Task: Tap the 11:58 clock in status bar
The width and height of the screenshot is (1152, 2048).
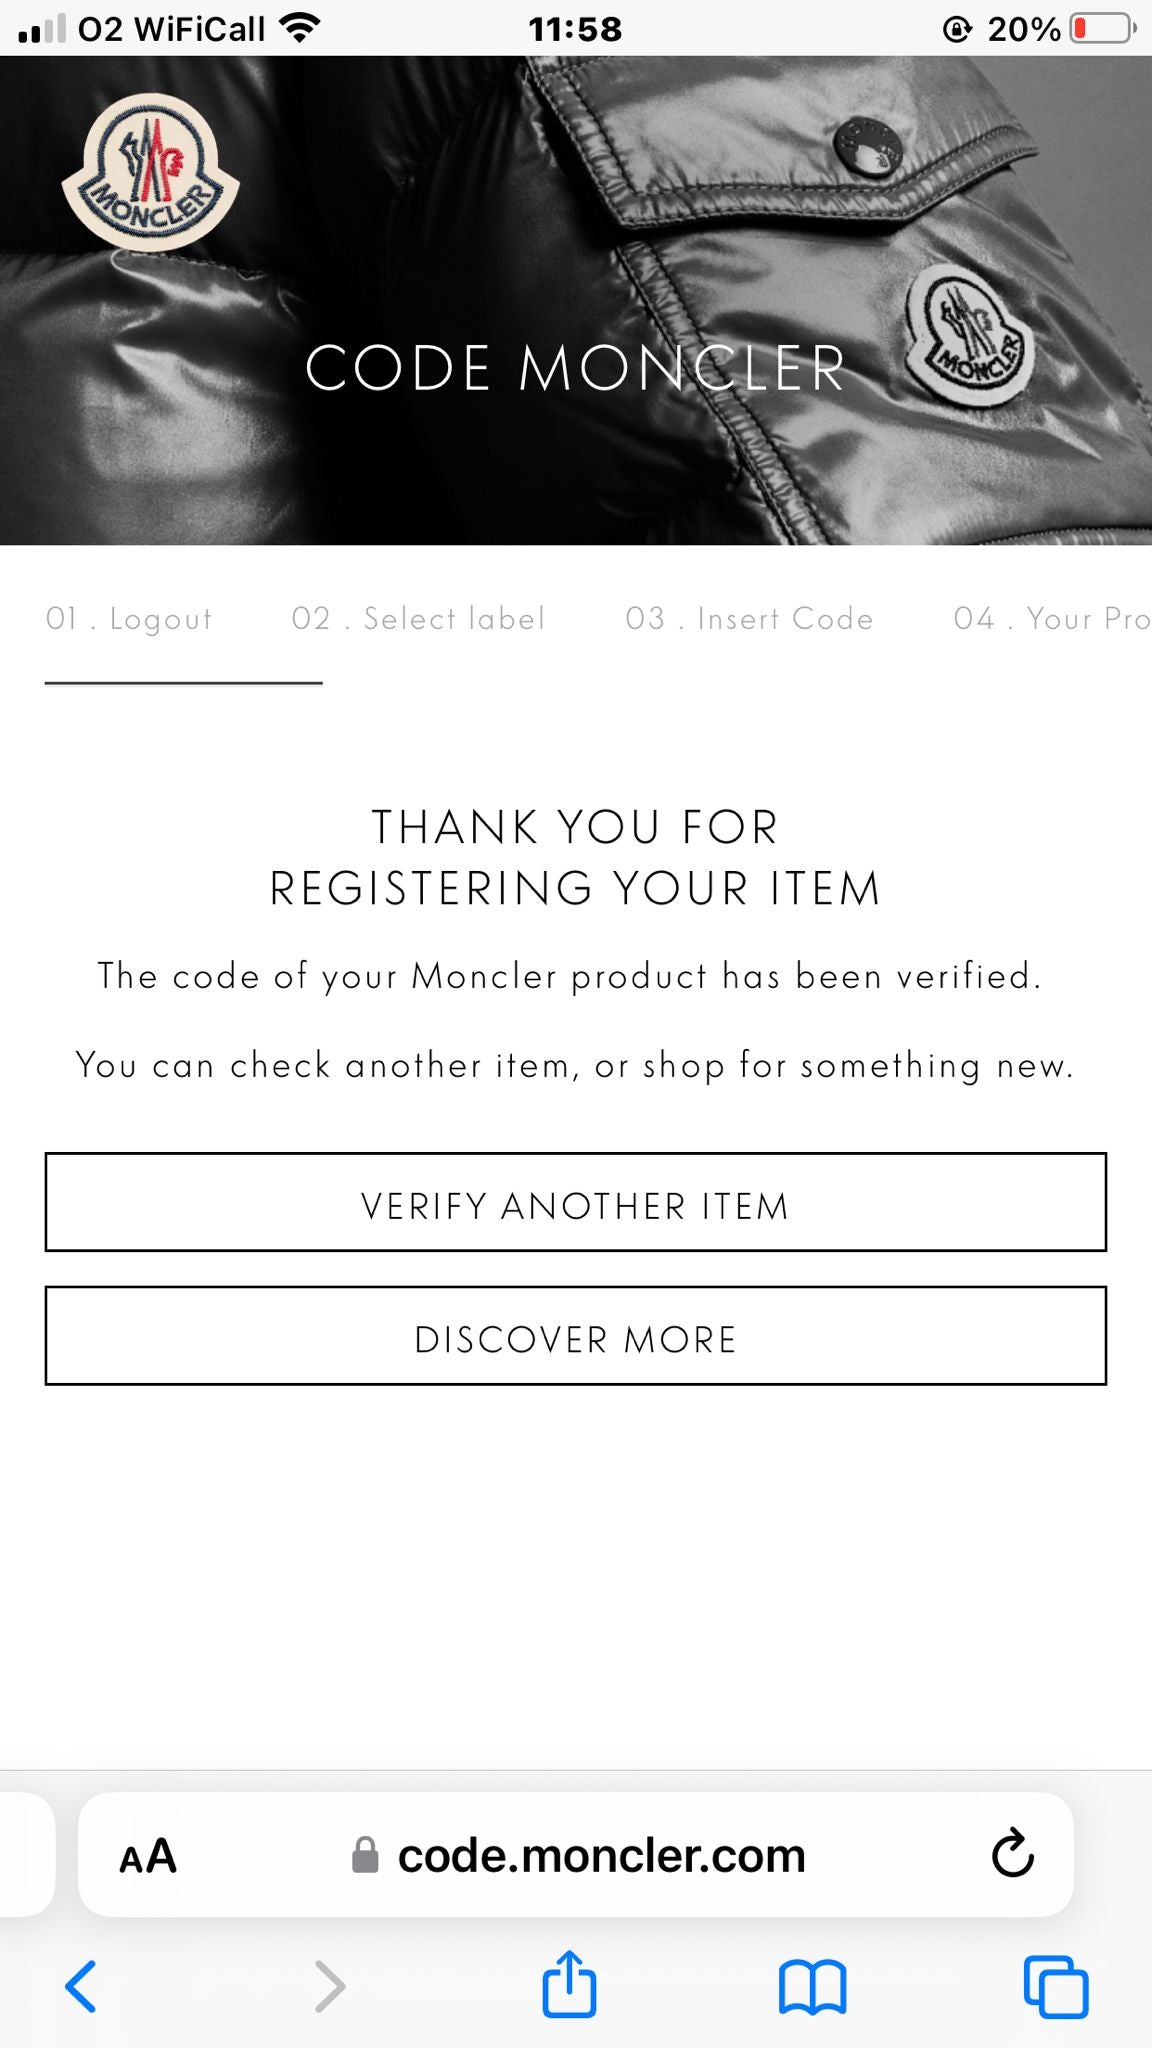Action: (x=575, y=29)
